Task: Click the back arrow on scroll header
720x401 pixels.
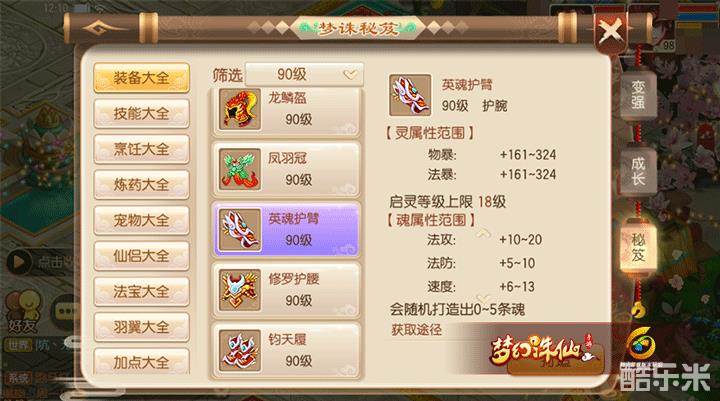Action: (105, 28)
